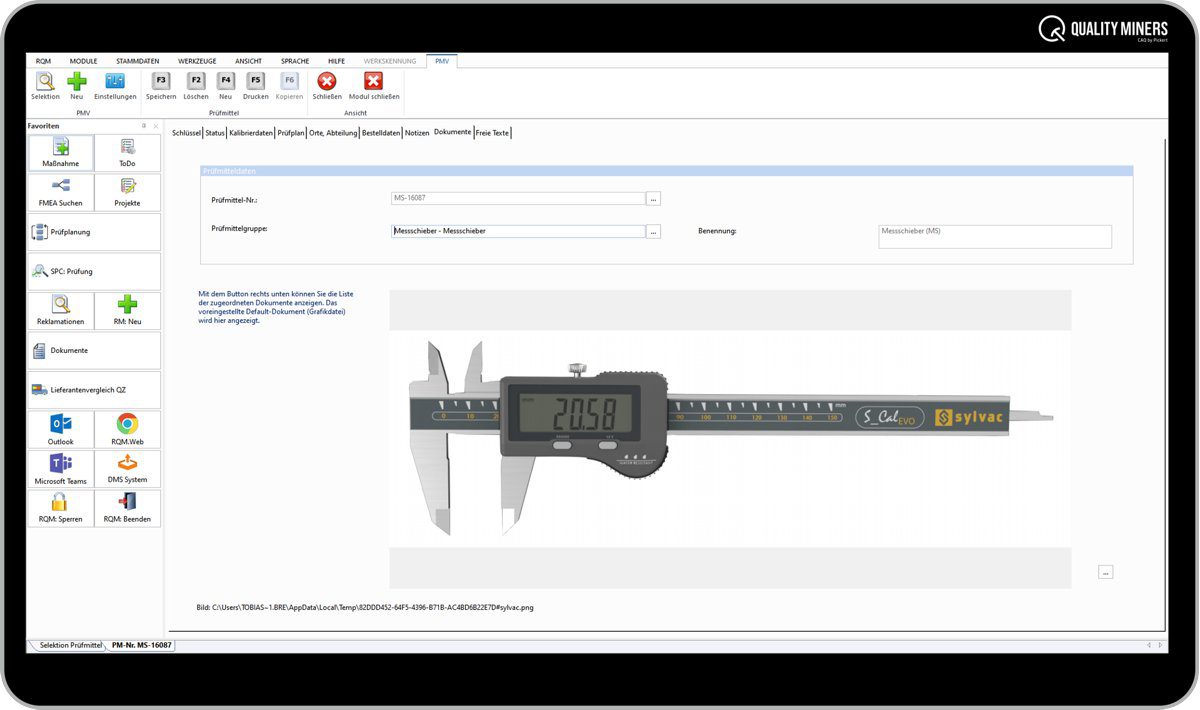The width and height of the screenshot is (1200, 710).
Task: Open the ANSICHT menu
Action: point(248,61)
